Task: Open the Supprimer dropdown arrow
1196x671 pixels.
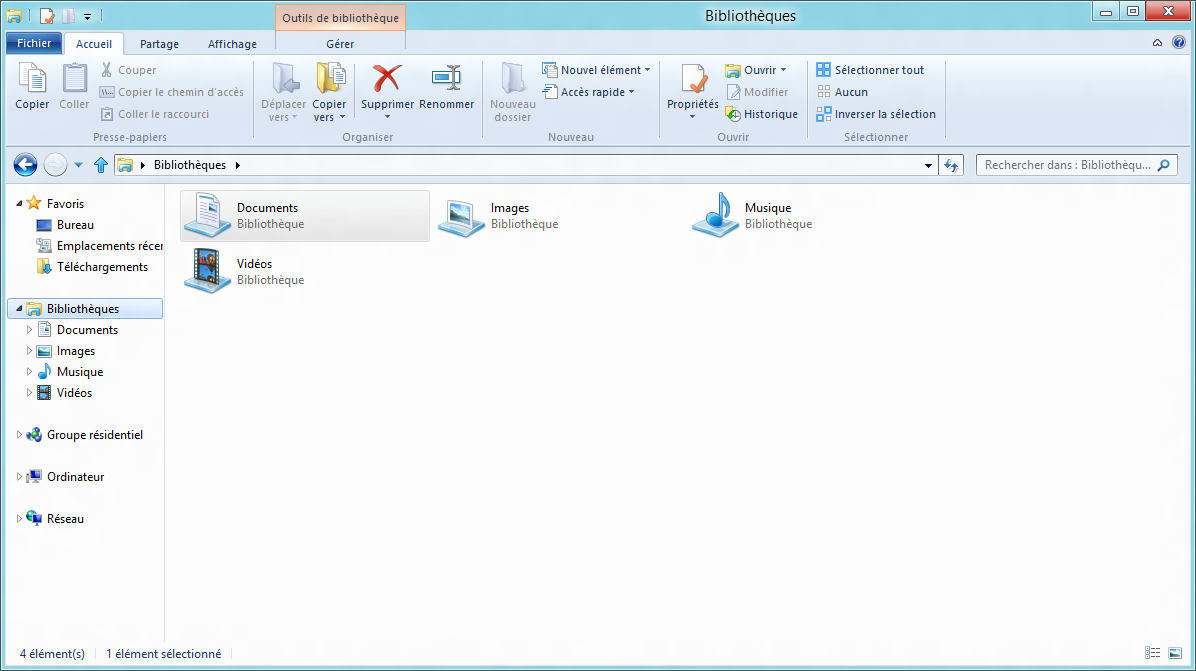Action: click(387, 117)
